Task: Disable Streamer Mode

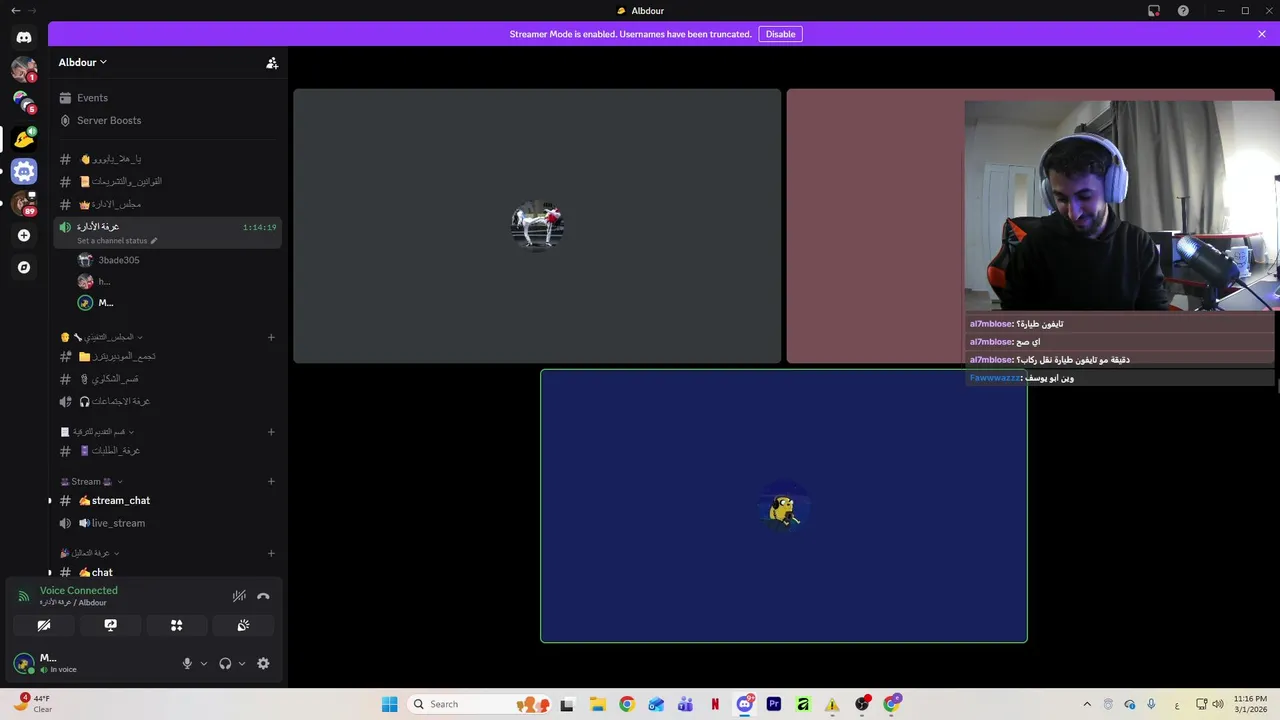Action: [x=780, y=34]
